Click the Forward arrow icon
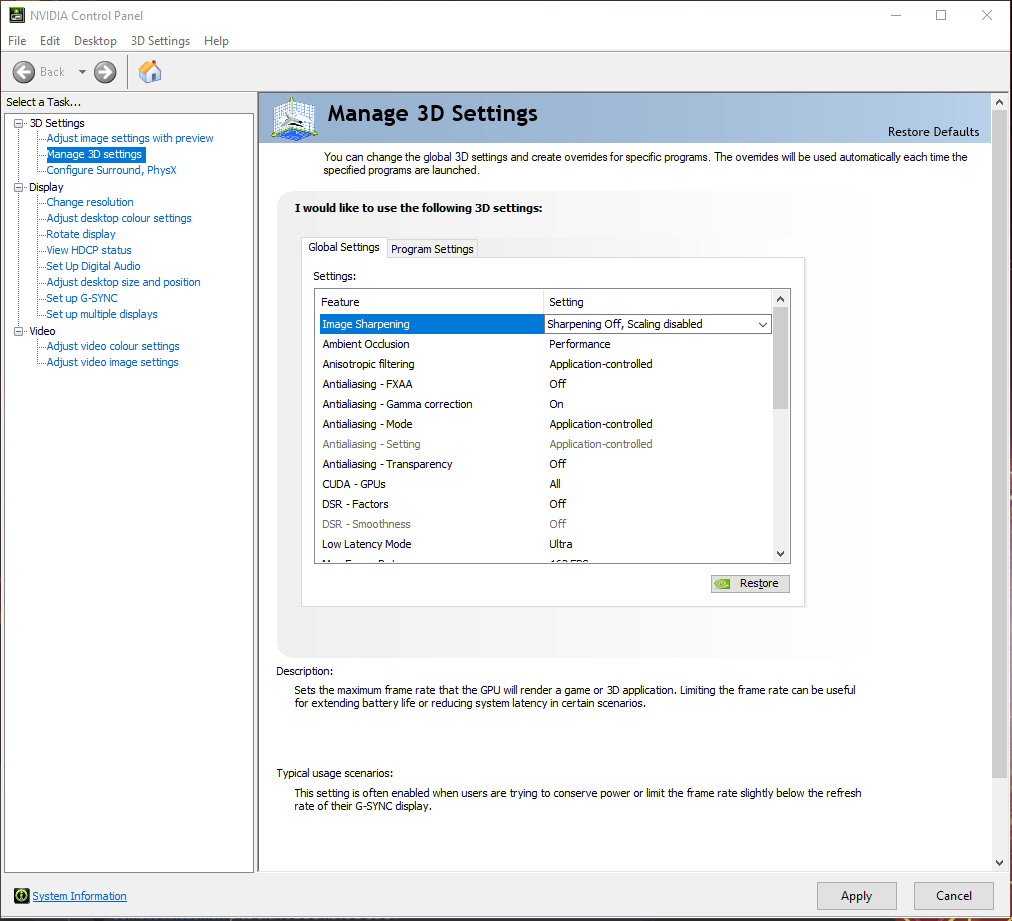1012x921 pixels. pos(105,72)
